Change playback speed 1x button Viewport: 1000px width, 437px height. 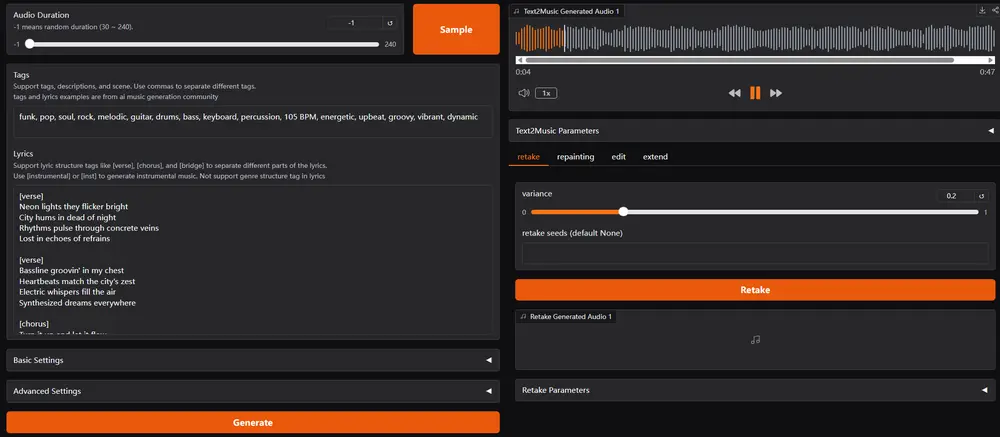(x=546, y=93)
